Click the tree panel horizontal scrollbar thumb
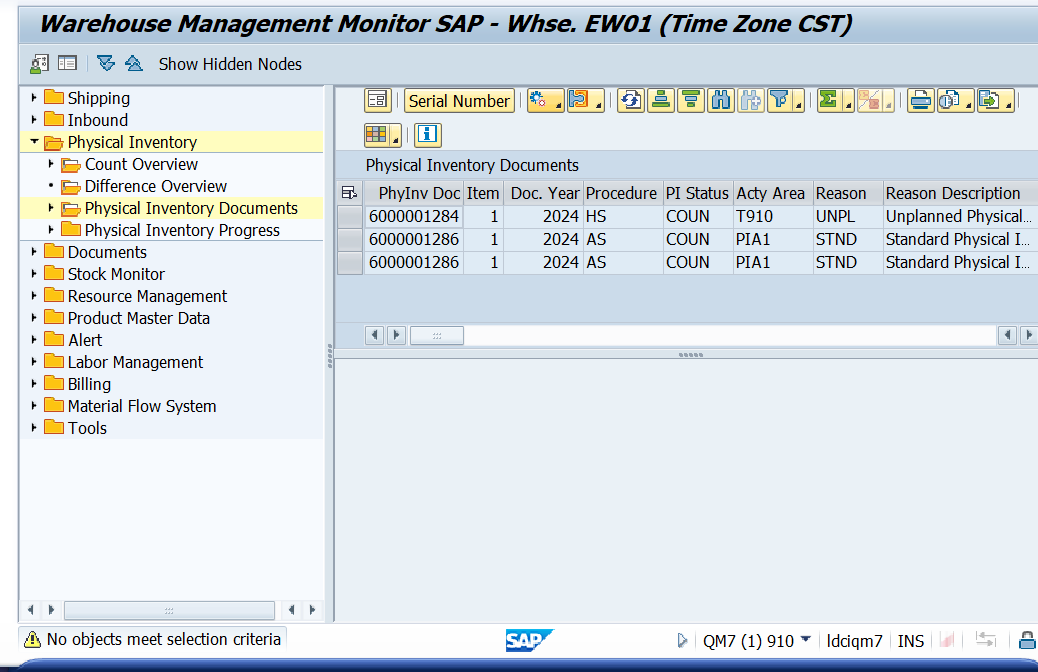Viewport: 1038px width, 672px height. [169, 610]
